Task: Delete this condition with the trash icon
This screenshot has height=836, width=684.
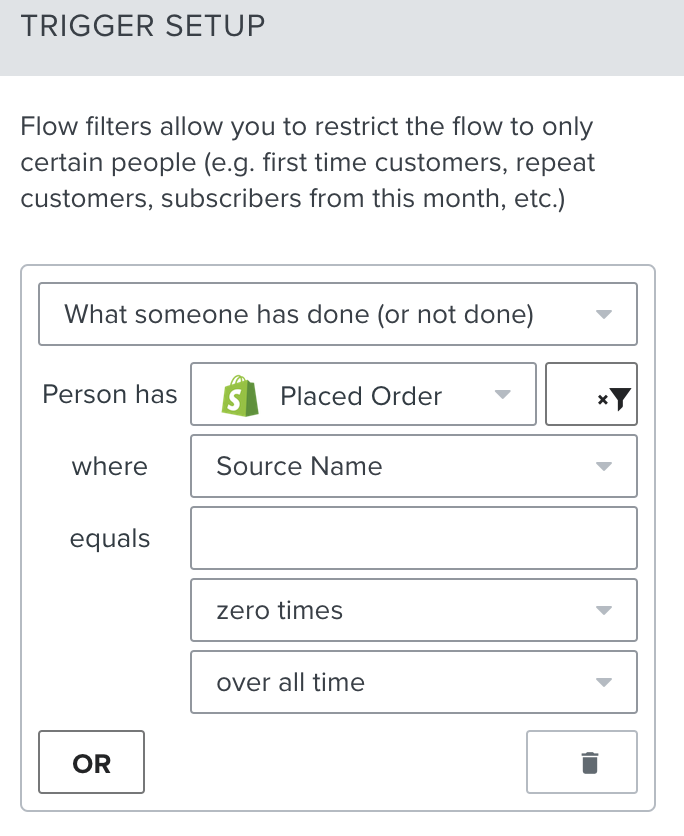Action: click(x=589, y=764)
